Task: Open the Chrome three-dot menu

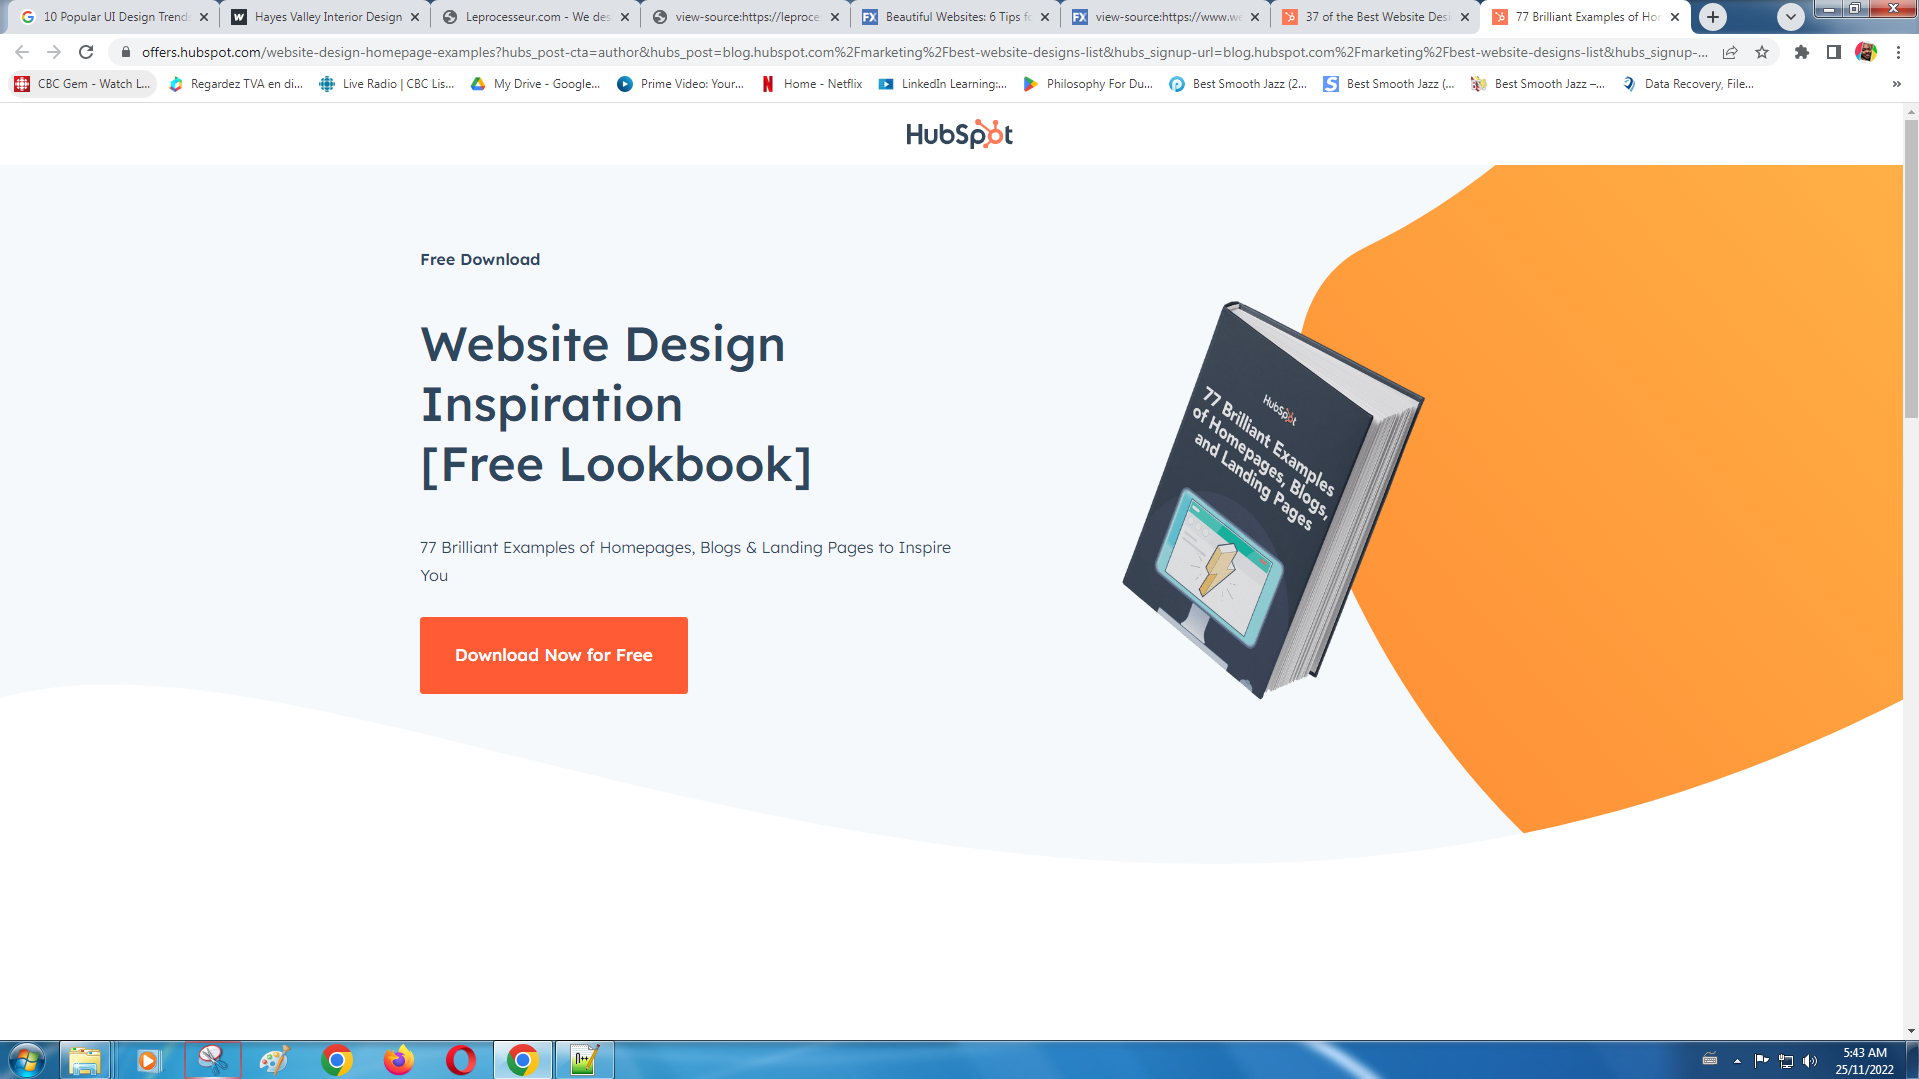Action: 1898,52
